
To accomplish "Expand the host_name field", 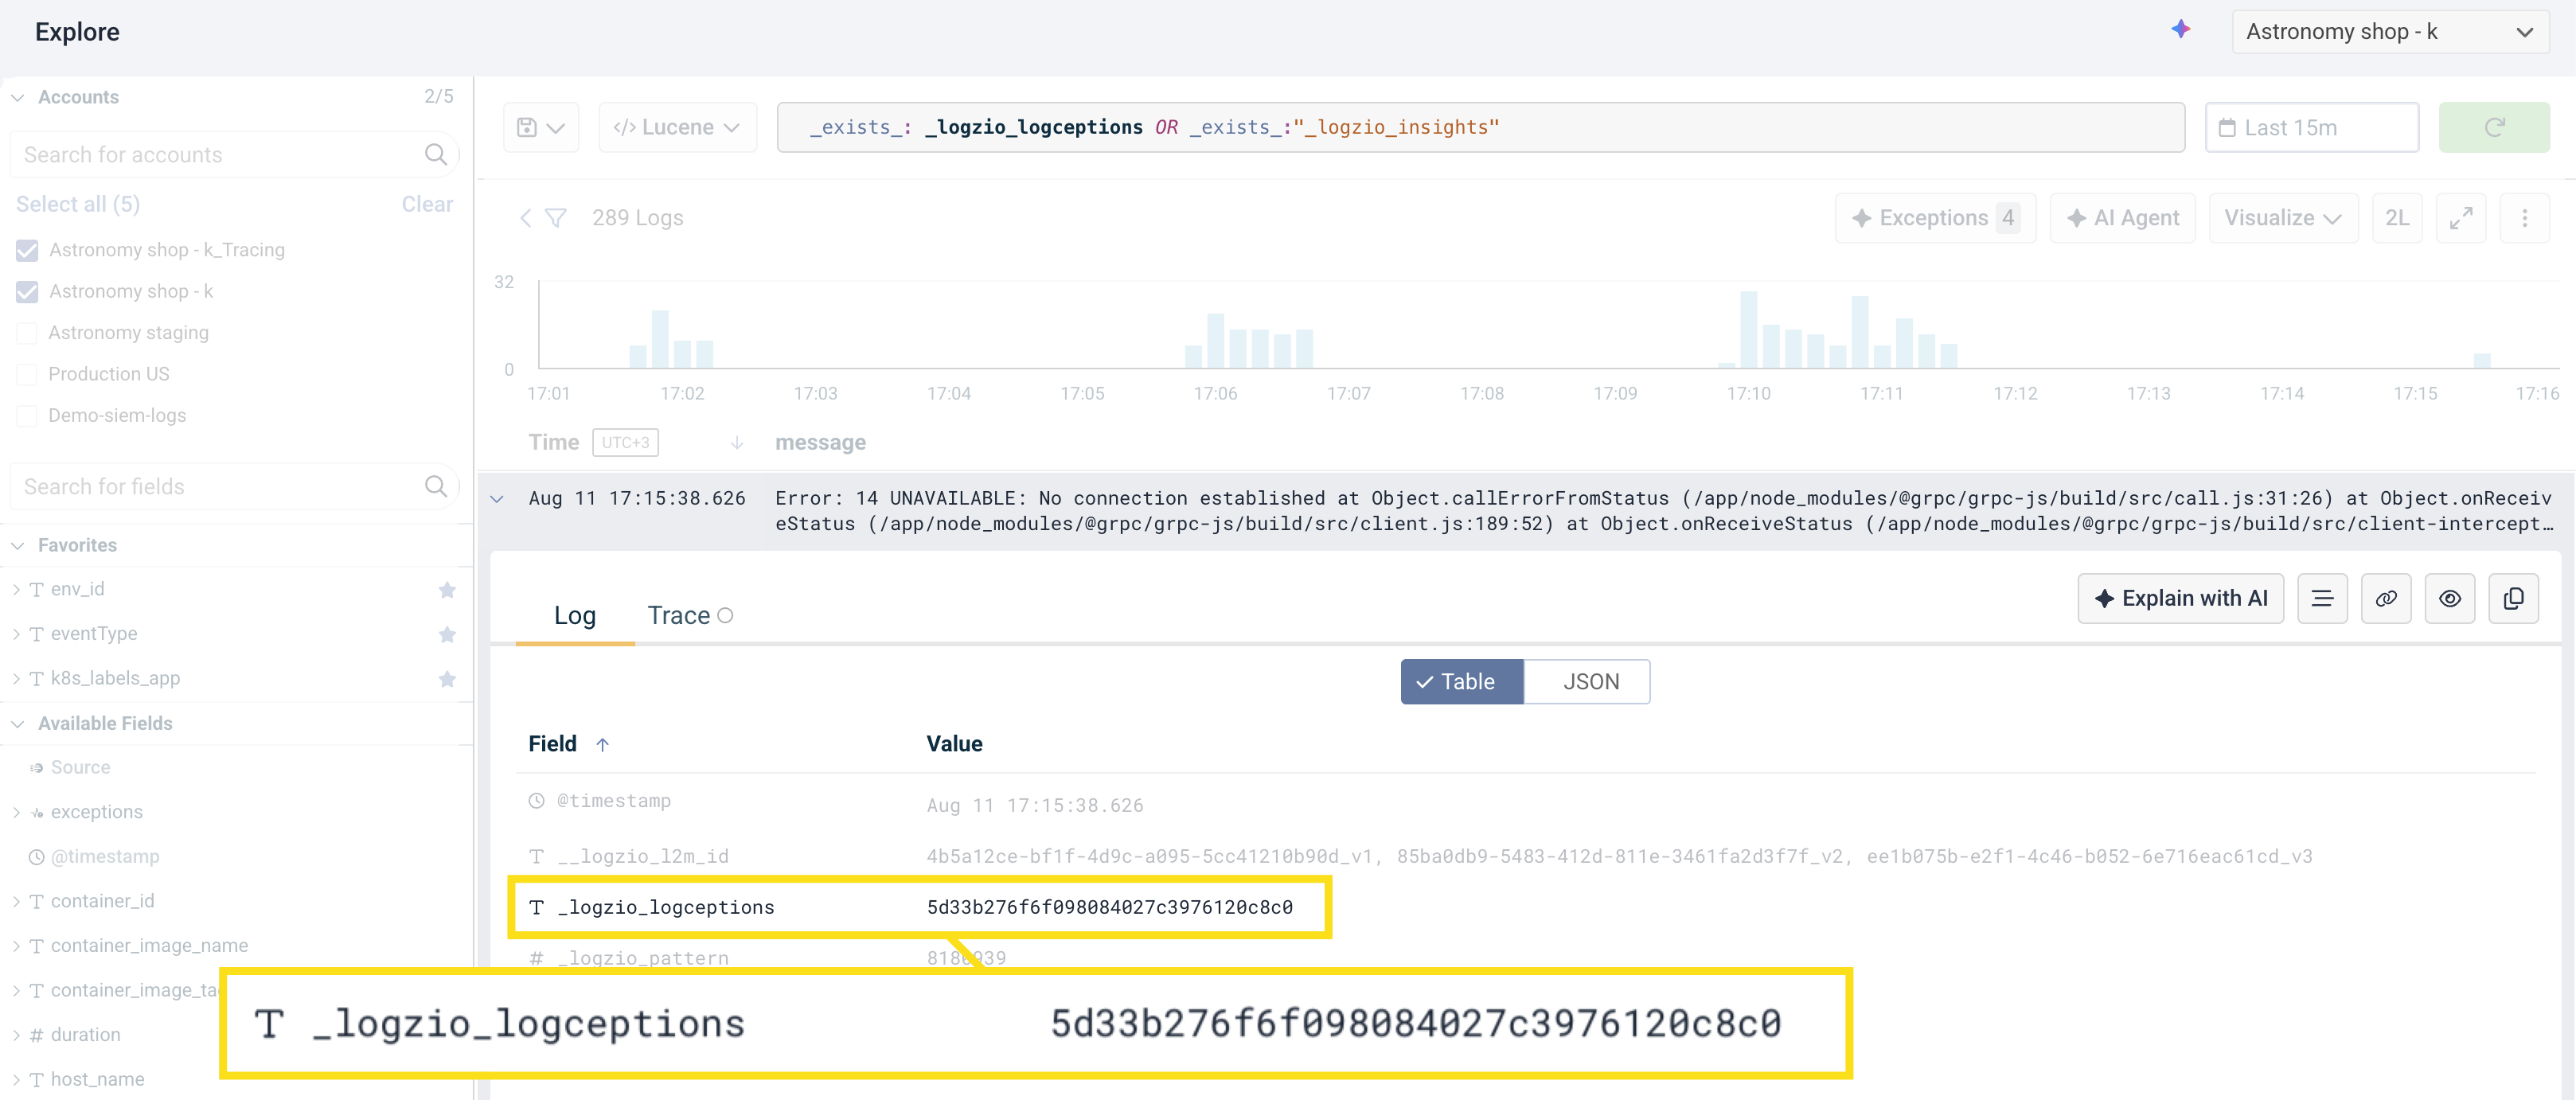I will coord(16,1079).
